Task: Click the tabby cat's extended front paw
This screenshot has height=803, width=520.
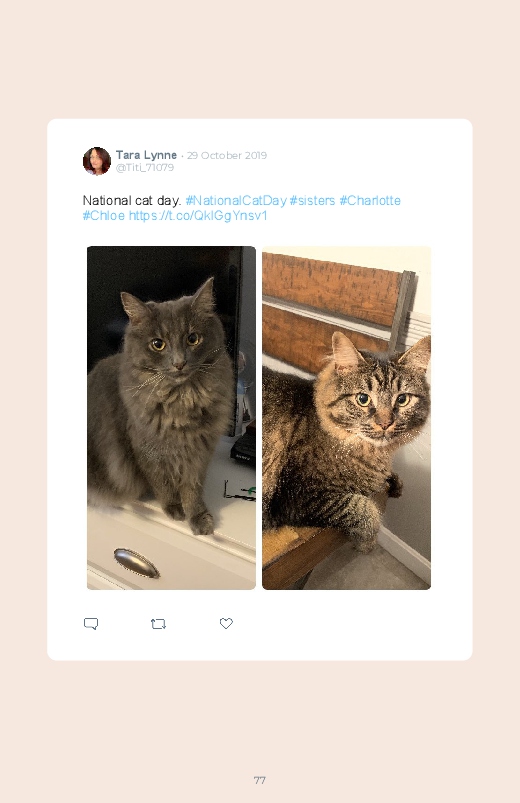Action: 363,523
